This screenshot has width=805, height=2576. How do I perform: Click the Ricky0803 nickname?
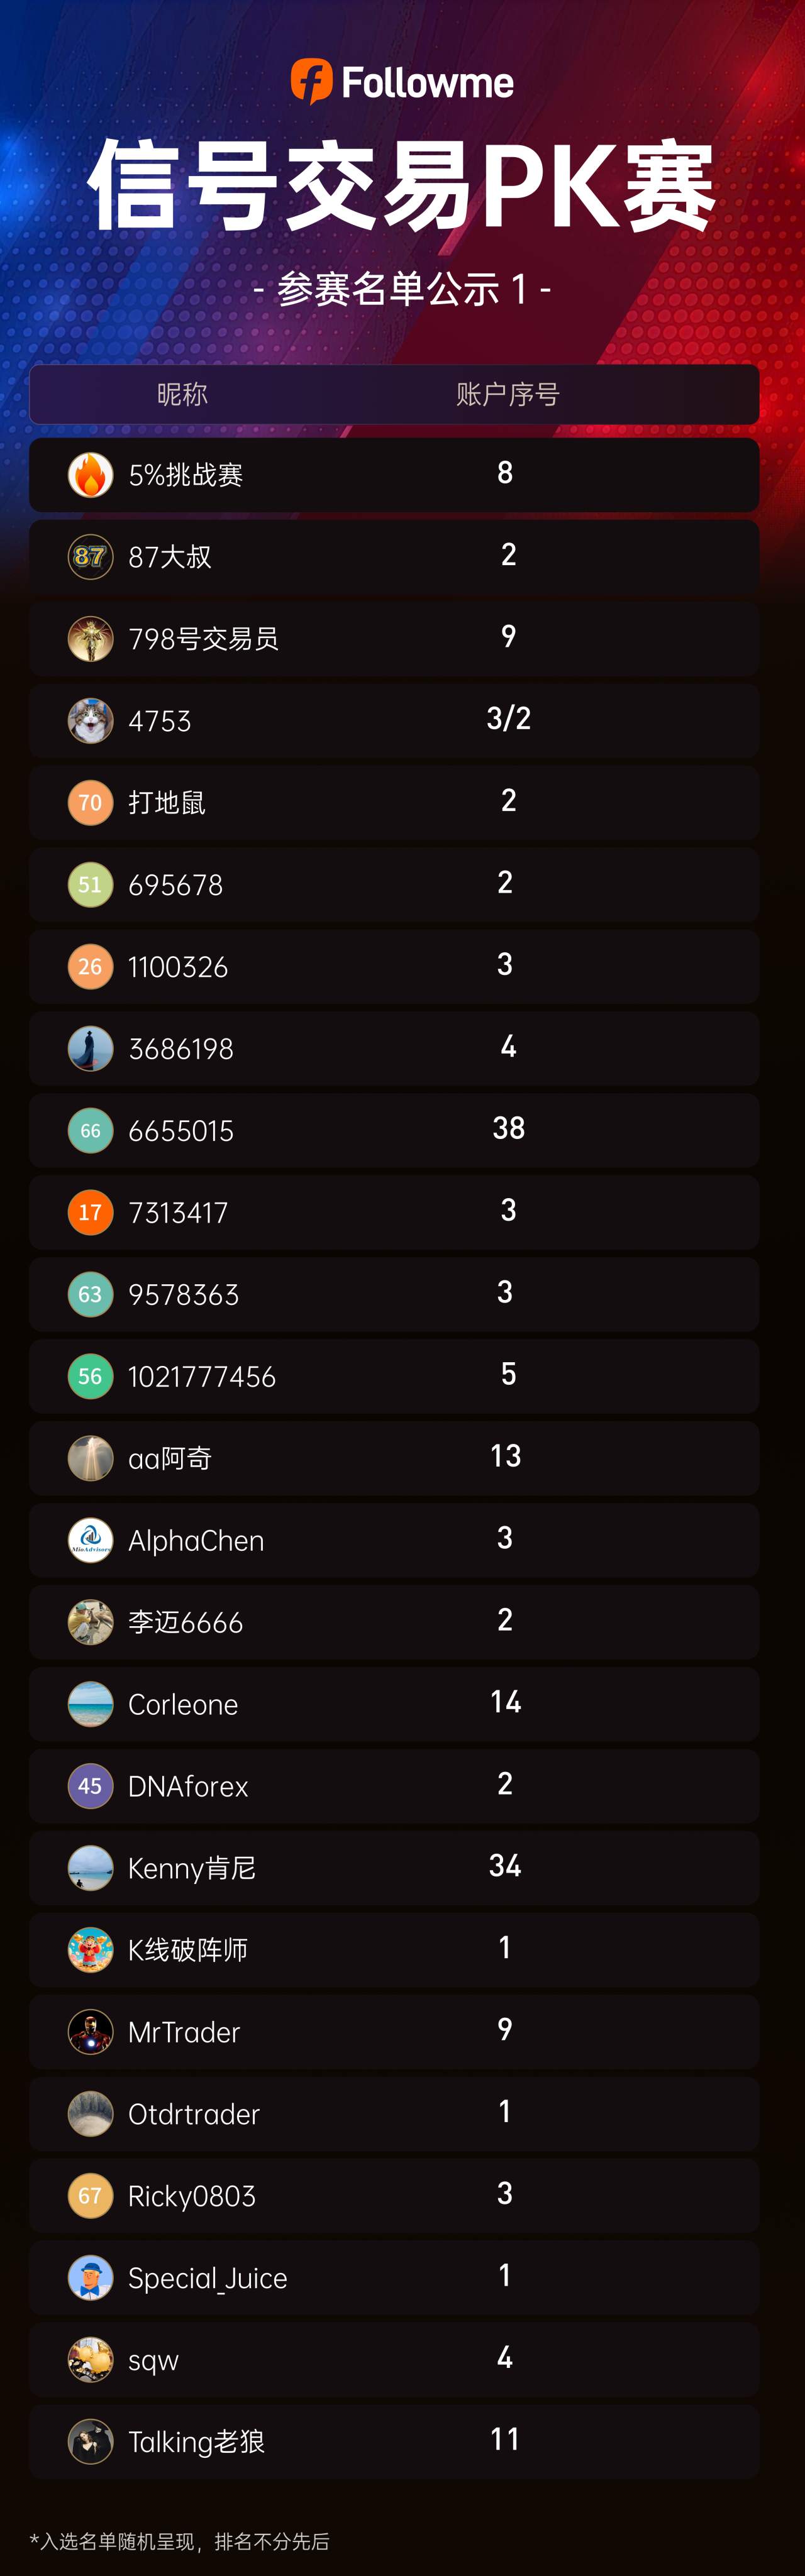192,2197
